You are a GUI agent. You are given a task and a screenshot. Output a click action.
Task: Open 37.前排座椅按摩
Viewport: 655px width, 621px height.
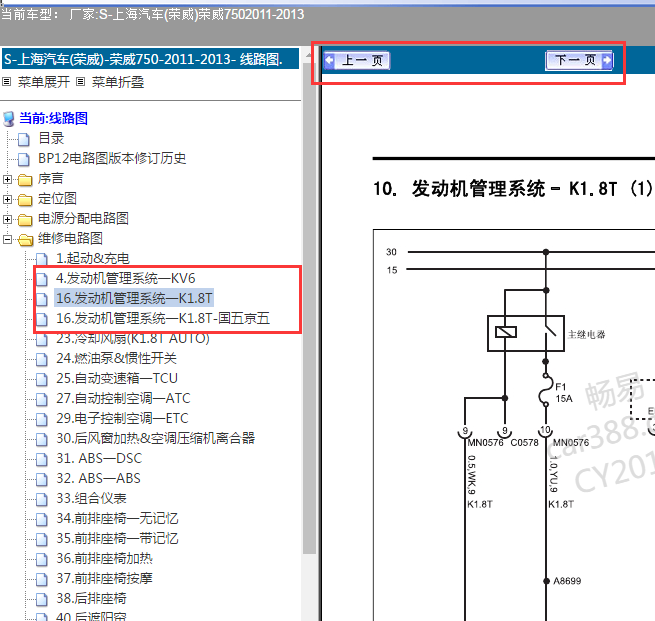point(104,579)
